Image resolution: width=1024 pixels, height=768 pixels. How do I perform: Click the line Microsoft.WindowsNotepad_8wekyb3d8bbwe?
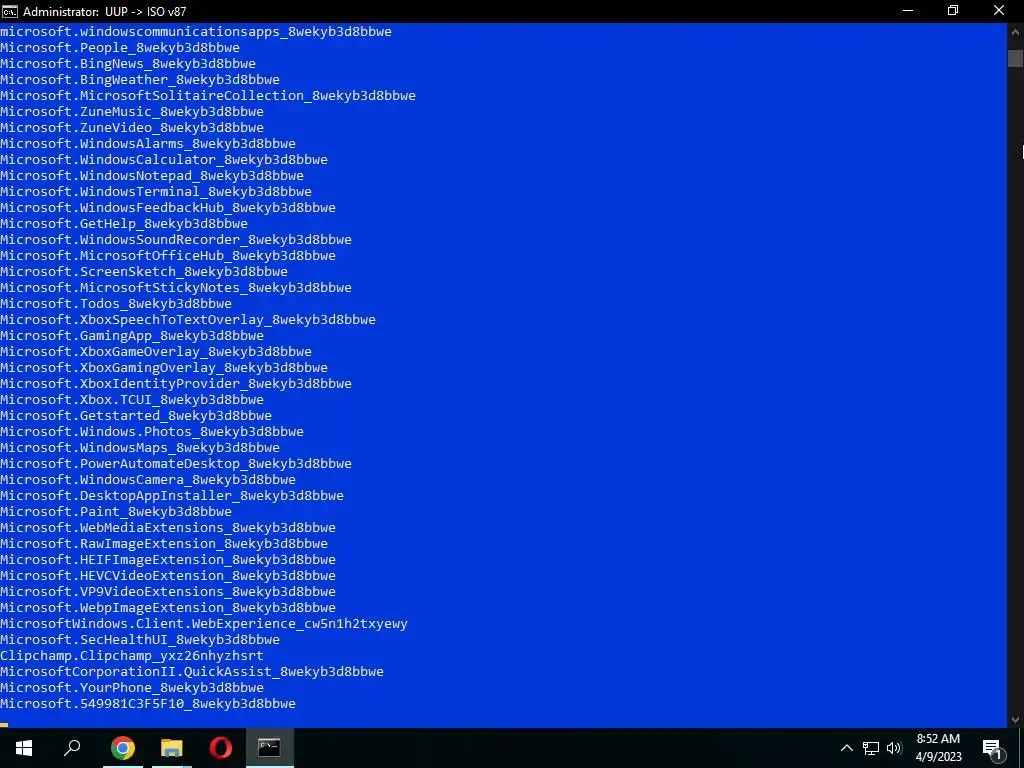[152, 176]
